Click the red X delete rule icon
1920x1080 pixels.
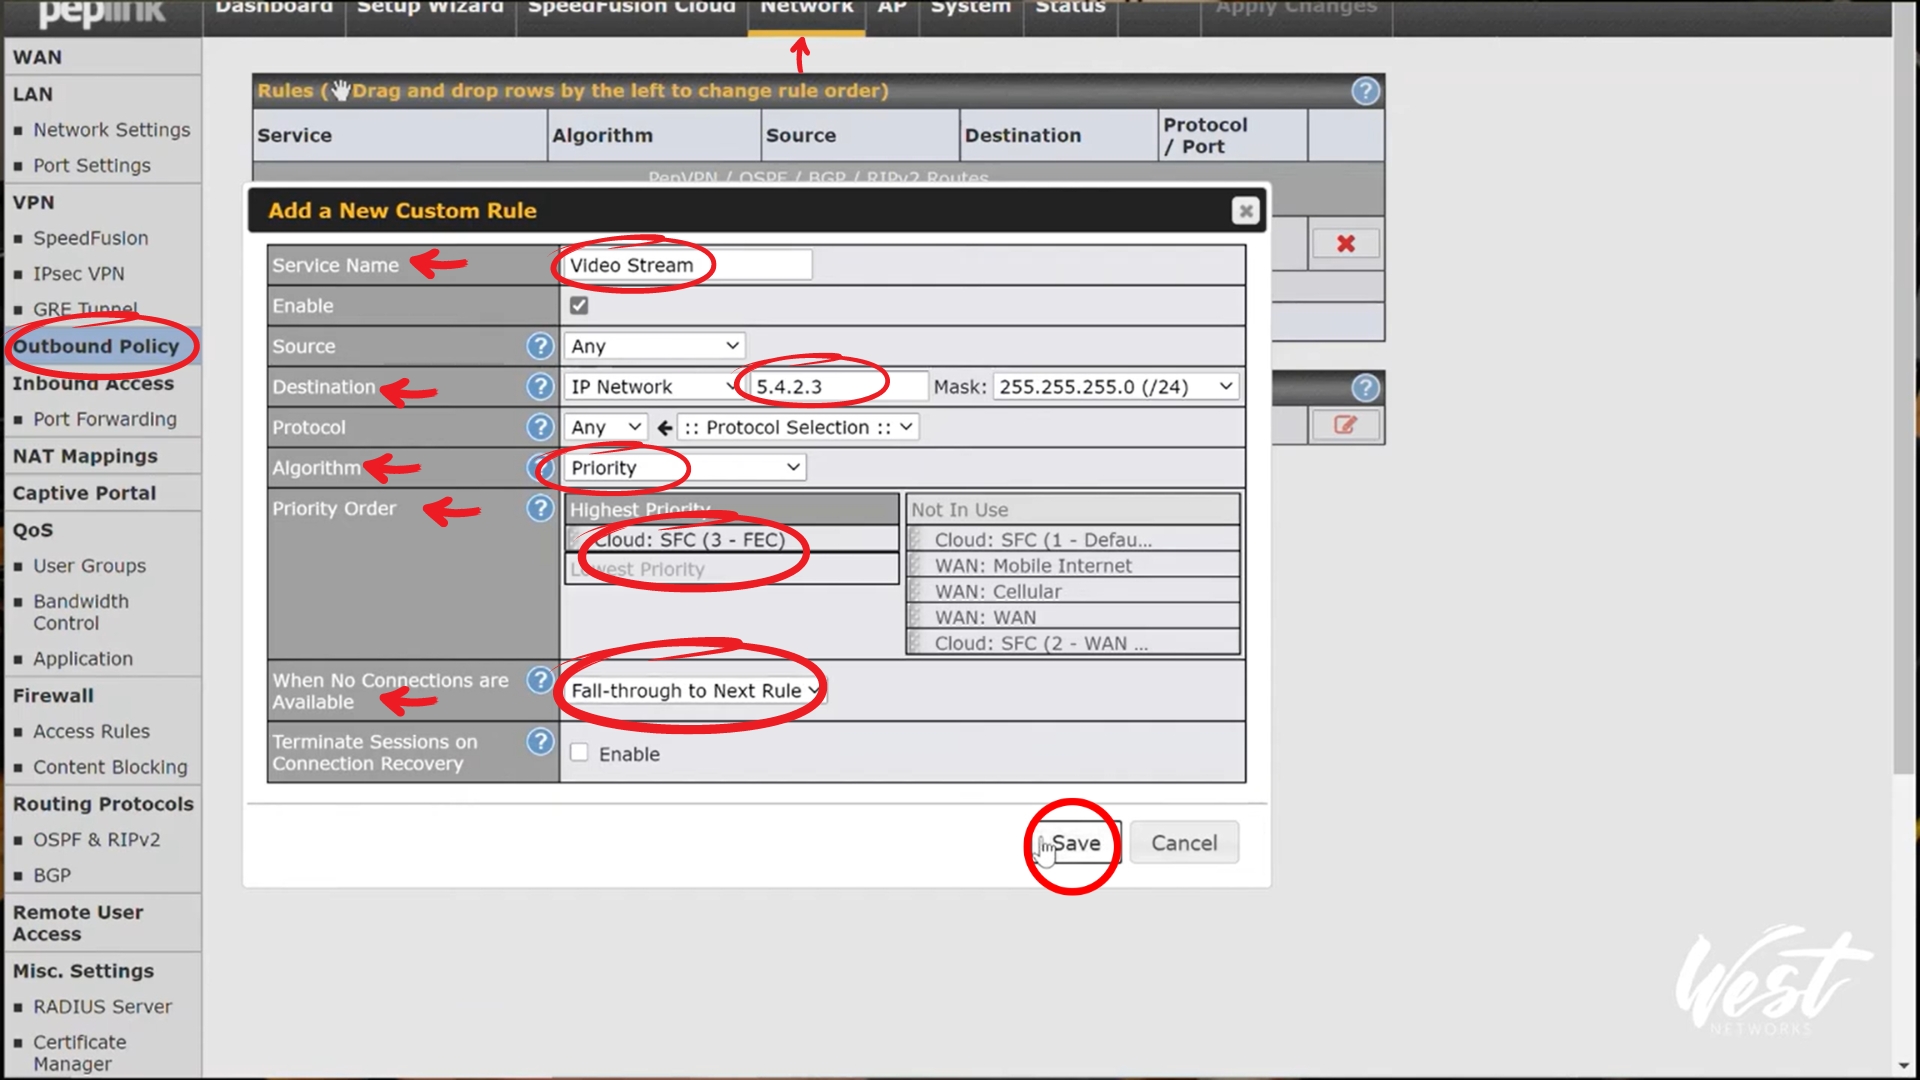pos(1345,244)
